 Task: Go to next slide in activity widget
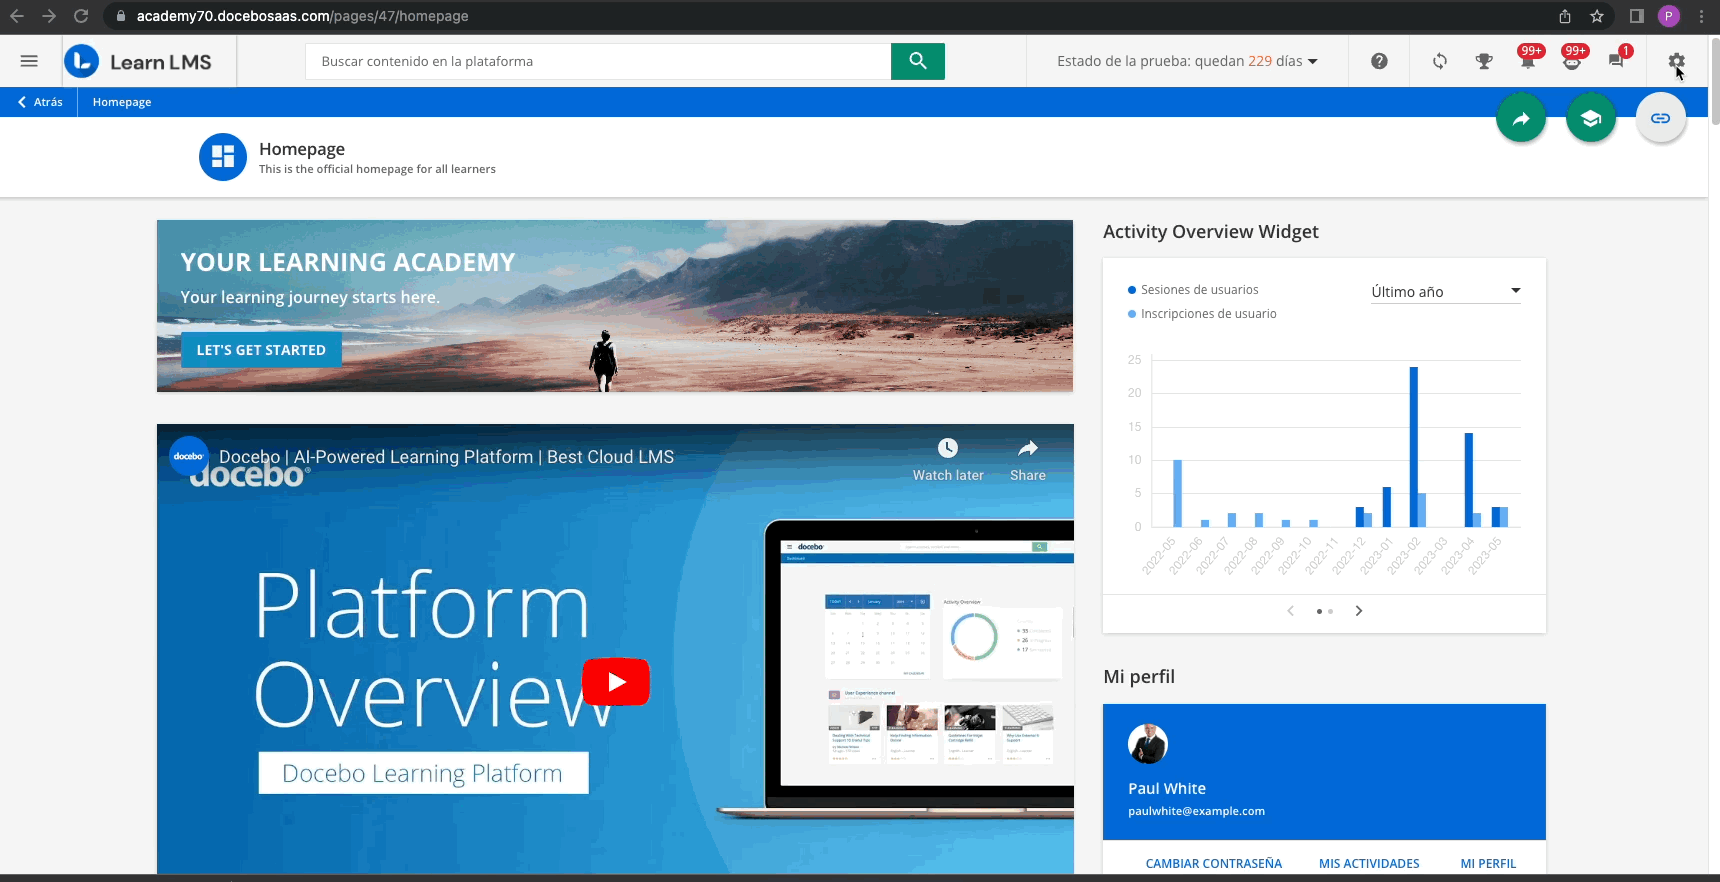[x=1359, y=611]
